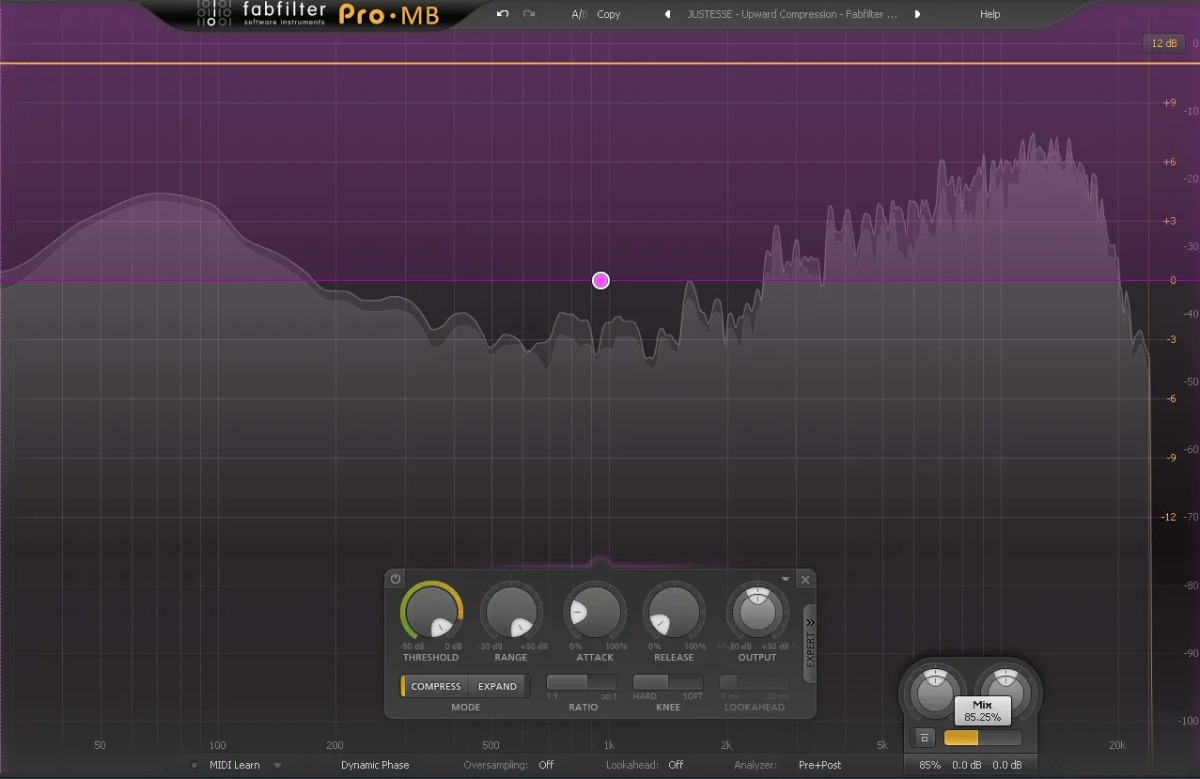Open the Help menu
Viewport: 1200px width, 779px height.
[989, 14]
